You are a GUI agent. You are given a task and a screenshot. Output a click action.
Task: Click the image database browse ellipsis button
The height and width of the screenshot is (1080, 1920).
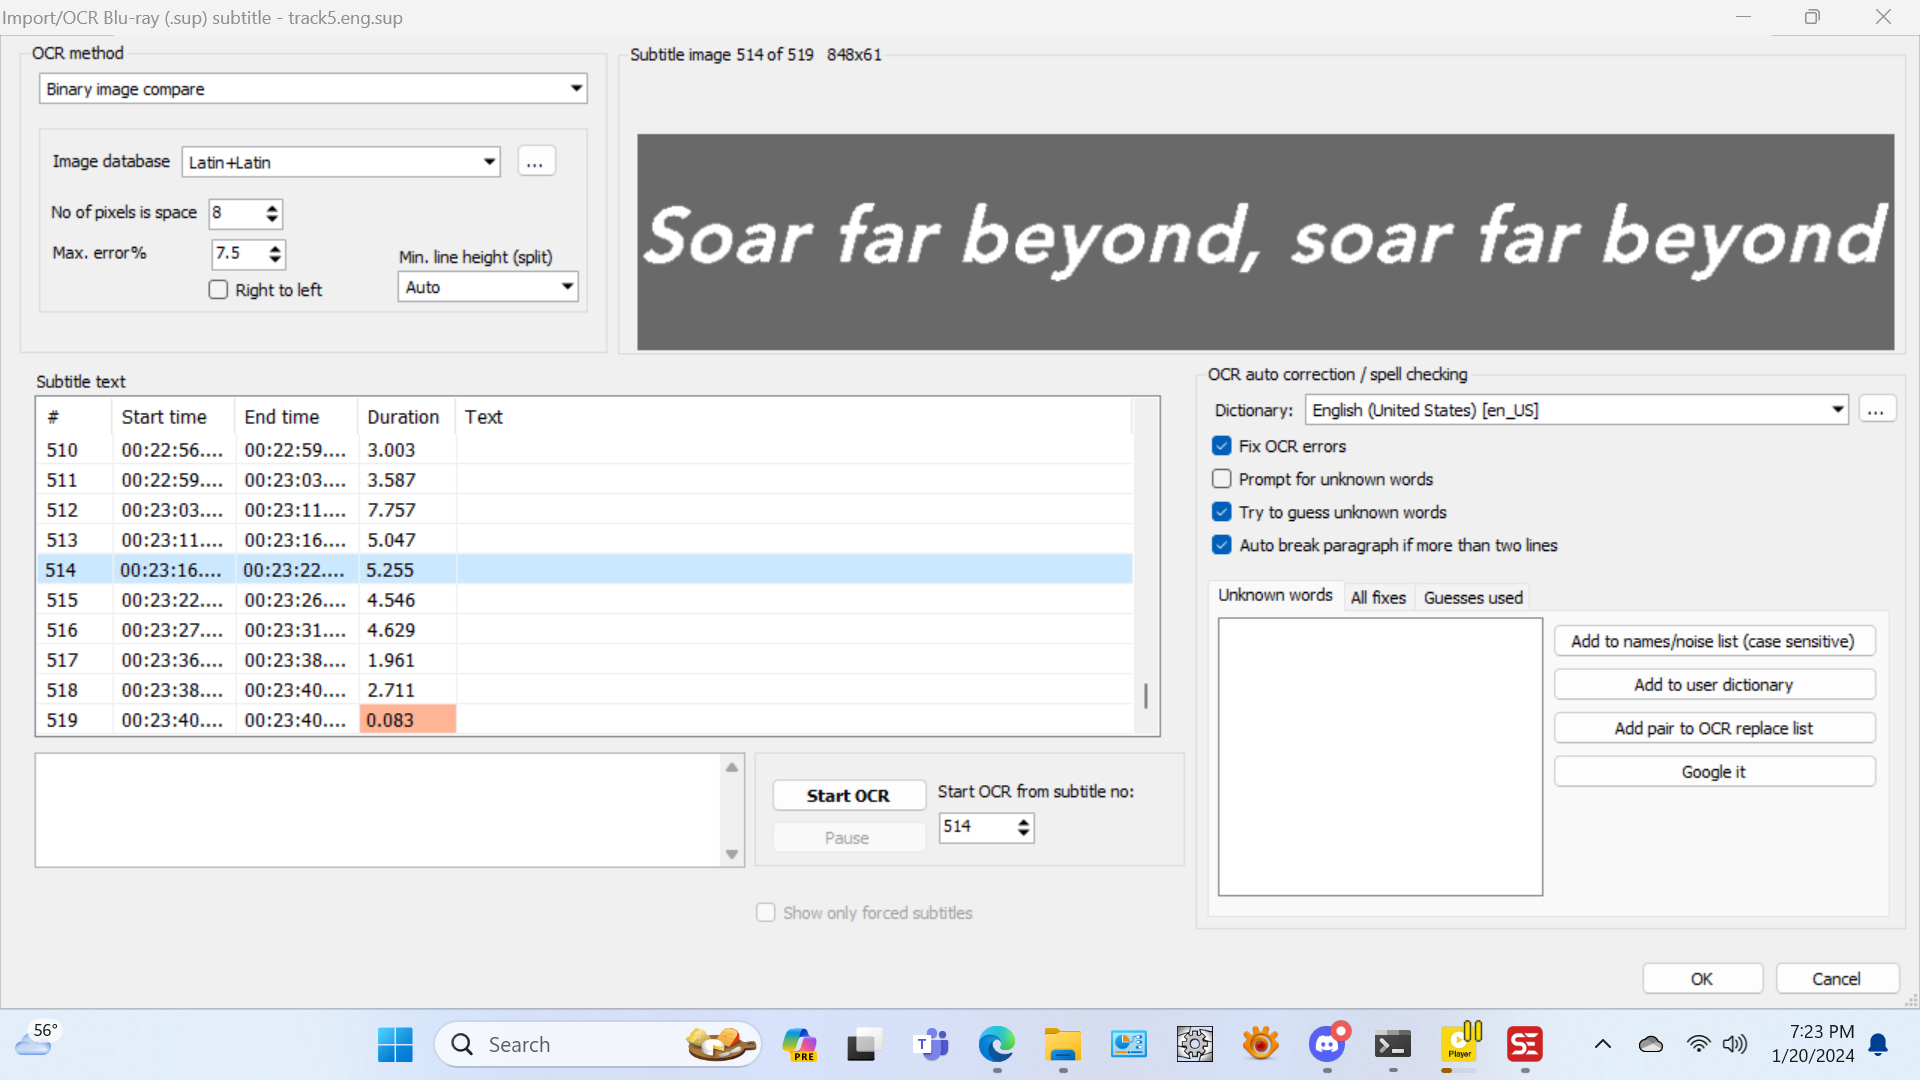pyautogui.click(x=536, y=162)
